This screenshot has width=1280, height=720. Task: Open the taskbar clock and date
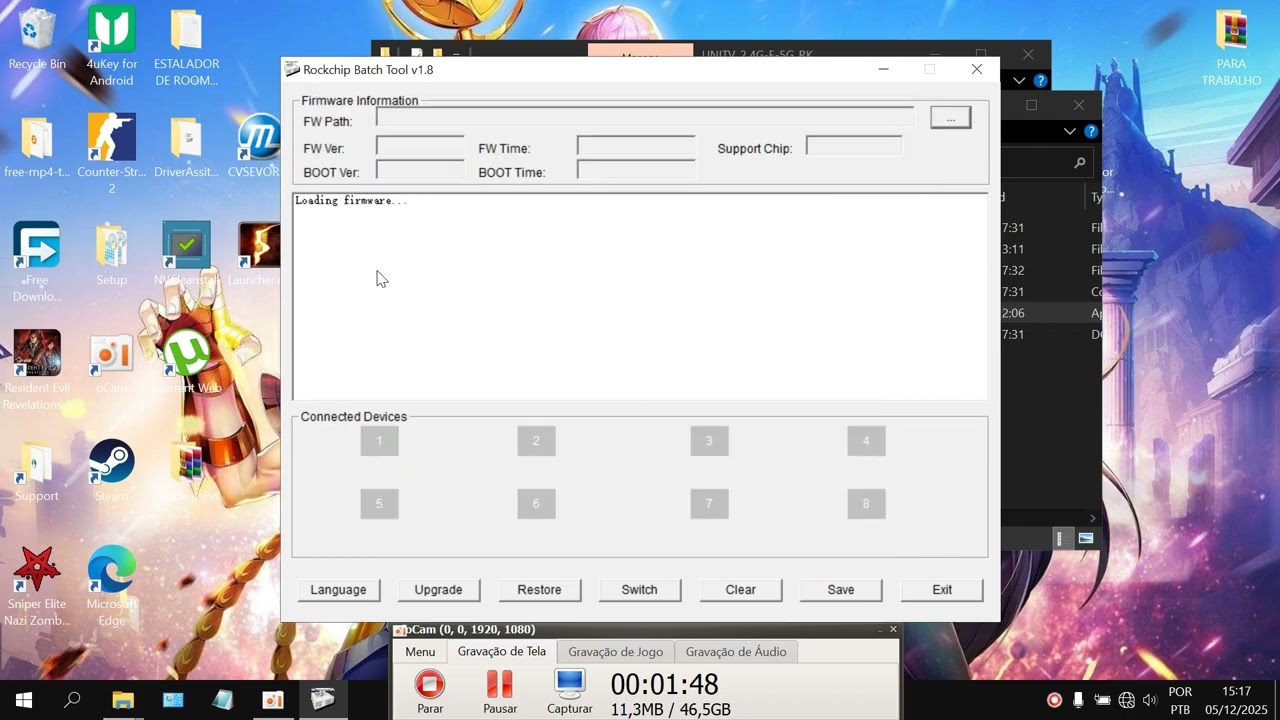1237,700
